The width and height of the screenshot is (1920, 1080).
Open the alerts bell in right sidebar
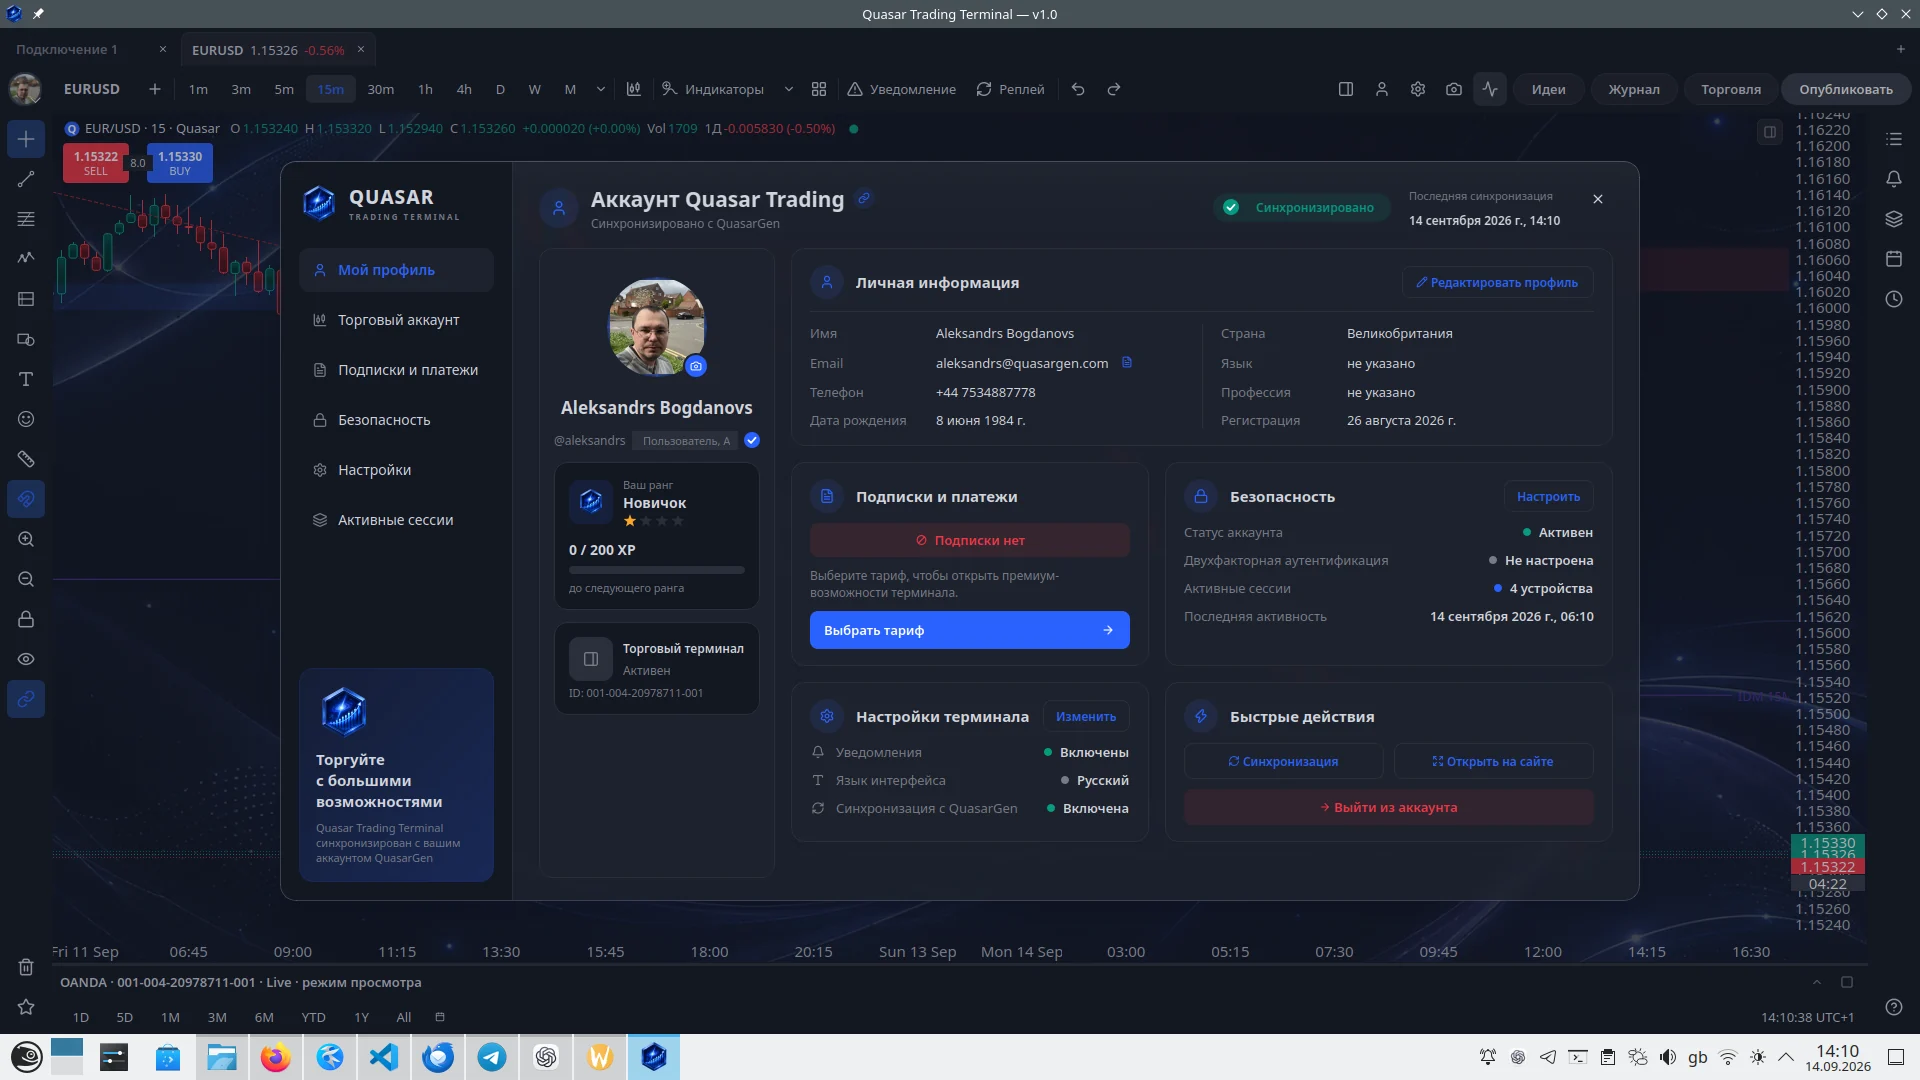(1894, 179)
